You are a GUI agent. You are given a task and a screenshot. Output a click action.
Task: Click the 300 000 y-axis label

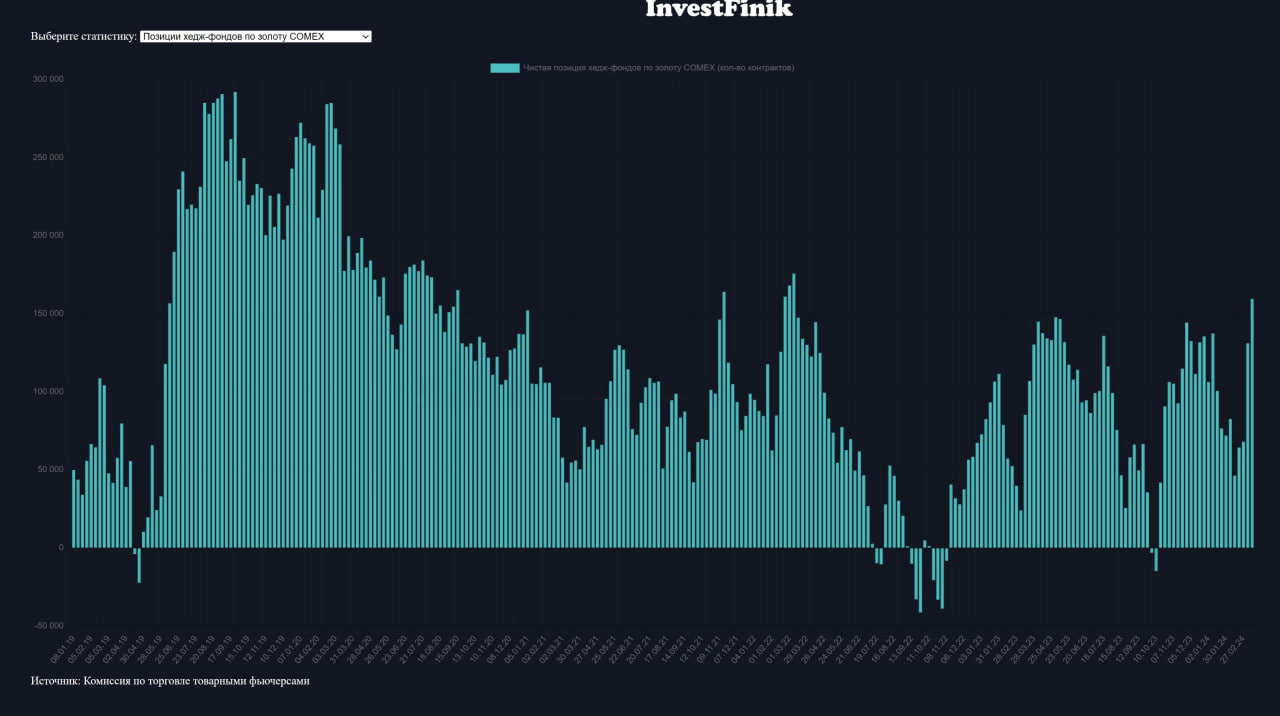click(48, 79)
